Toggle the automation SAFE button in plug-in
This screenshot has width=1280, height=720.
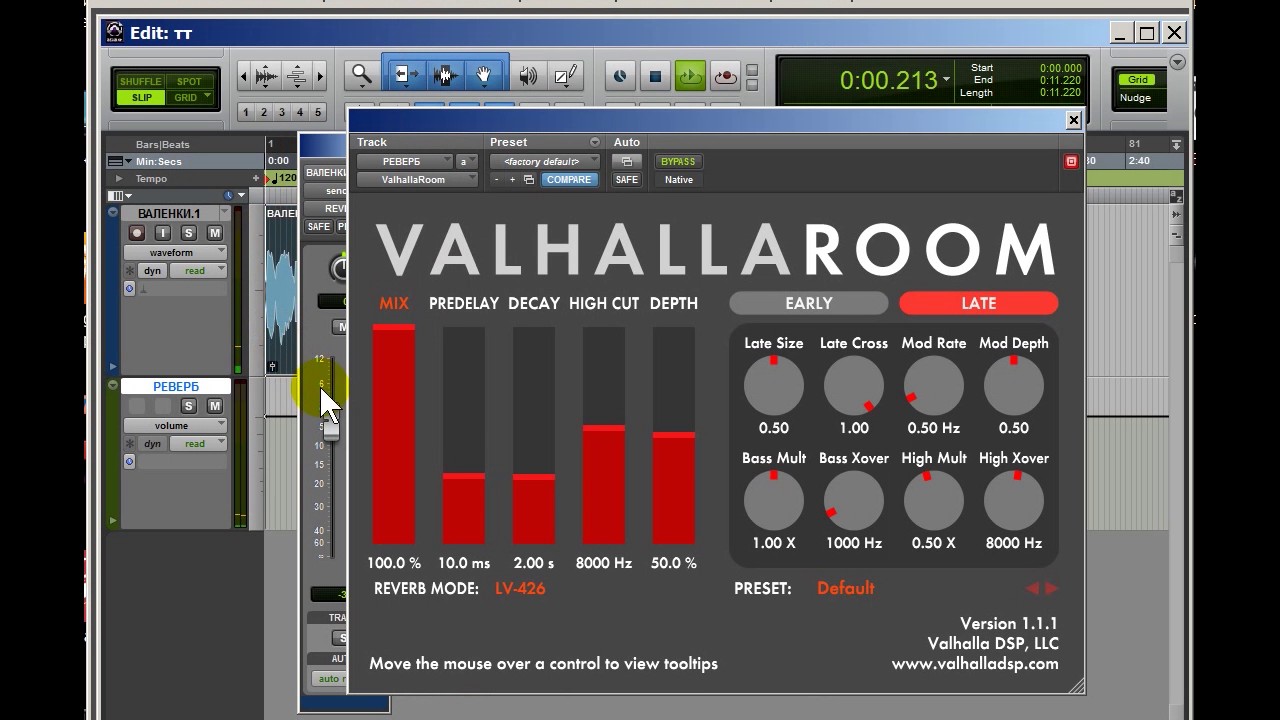click(627, 180)
